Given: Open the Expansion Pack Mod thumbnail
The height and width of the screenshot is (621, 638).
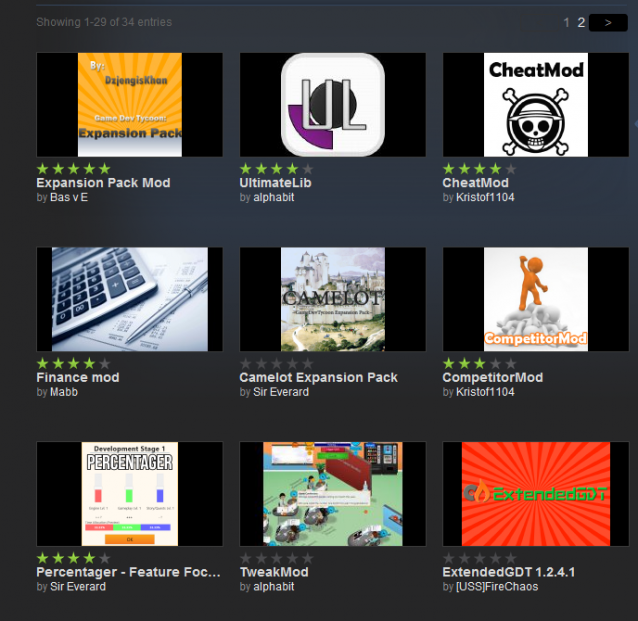Looking at the screenshot, I should (129, 105).
